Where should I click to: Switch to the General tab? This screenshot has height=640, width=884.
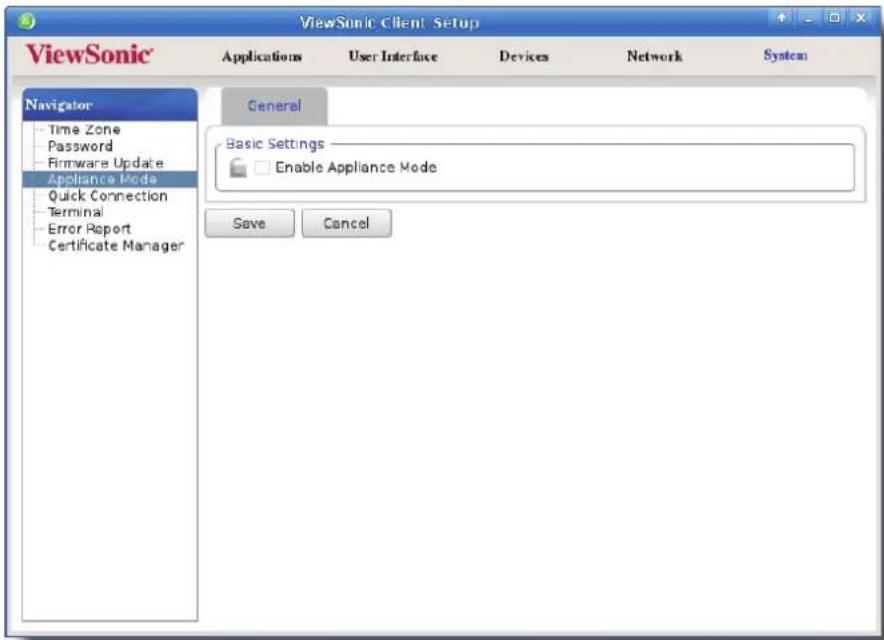274,106
